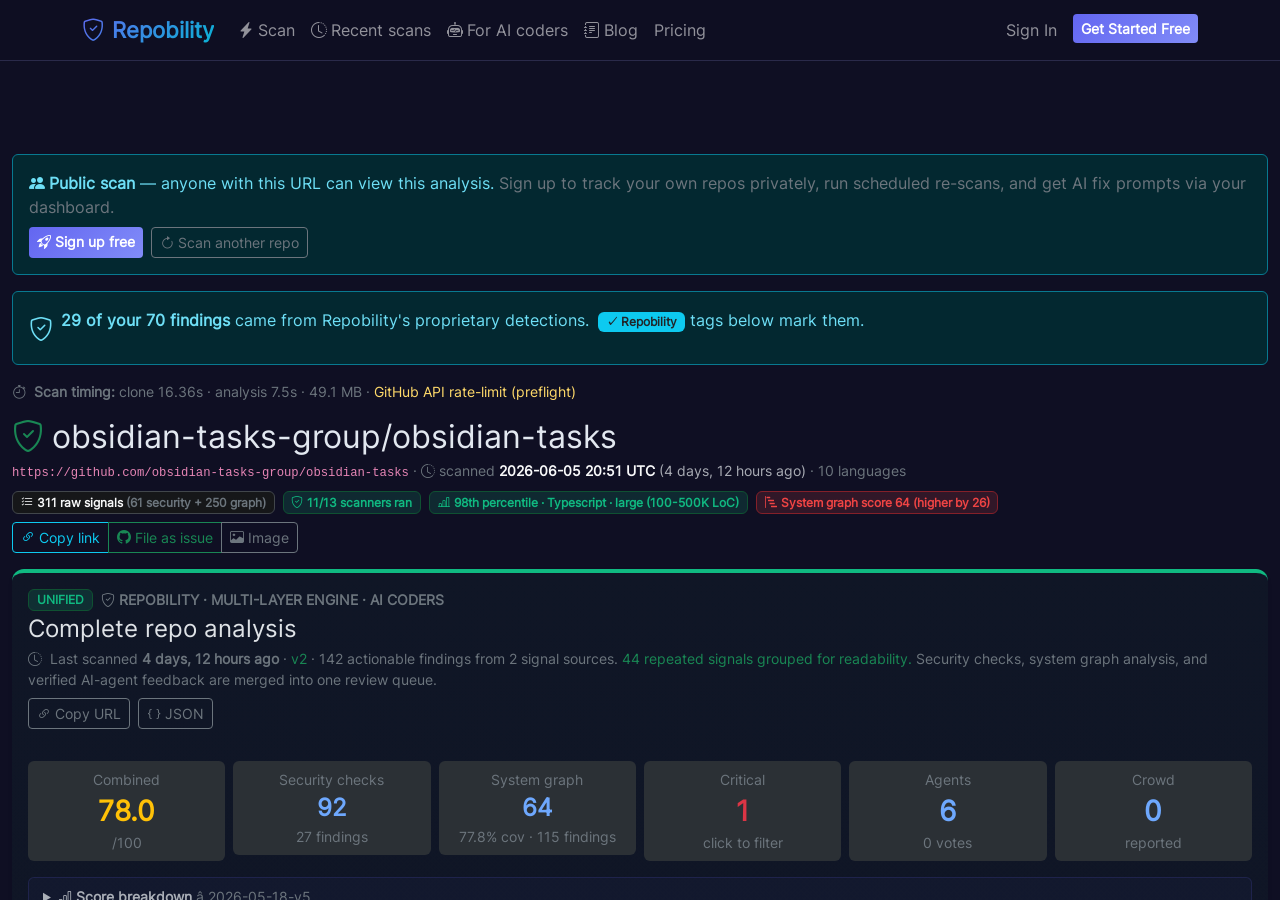
Task: Click the UNIFIED badge
Action: 60,600
